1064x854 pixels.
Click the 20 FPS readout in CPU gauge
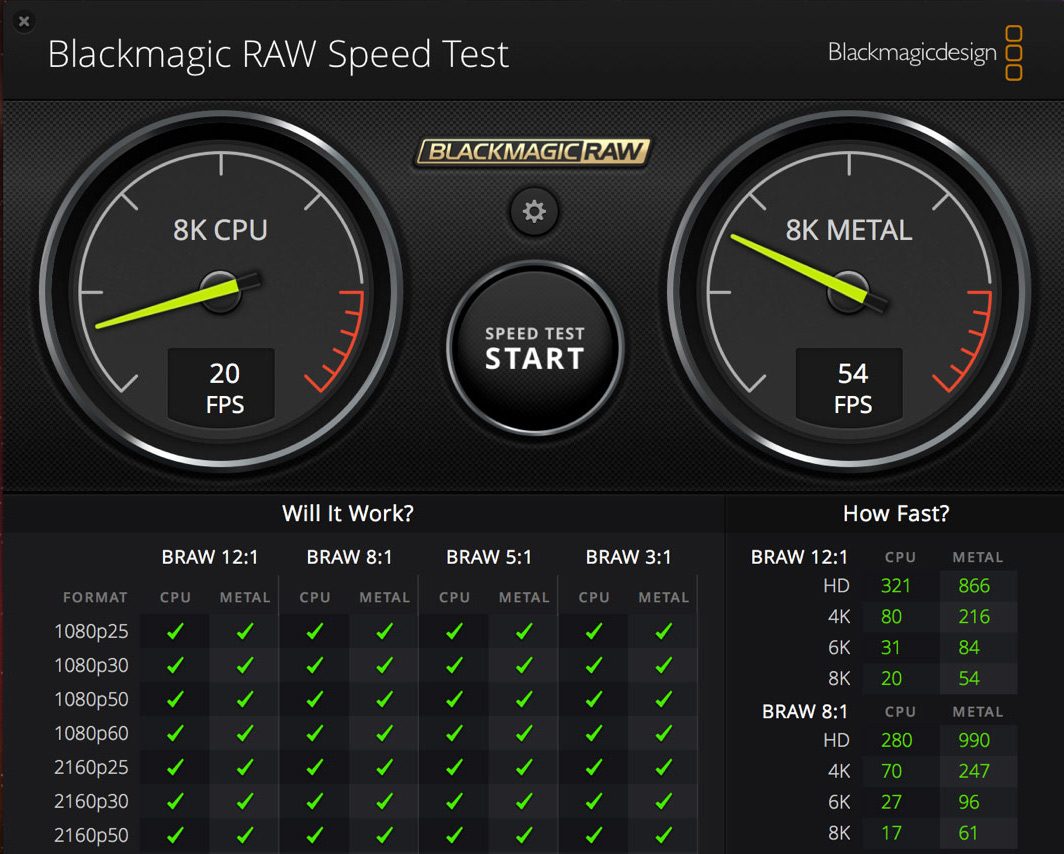(x=222, y=387)
